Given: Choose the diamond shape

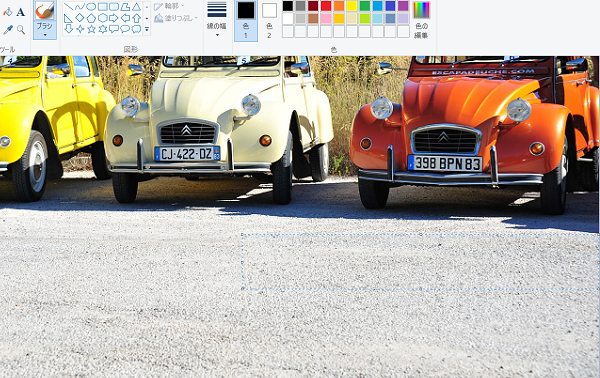Looking at the screenshot, I should [80, 18].
